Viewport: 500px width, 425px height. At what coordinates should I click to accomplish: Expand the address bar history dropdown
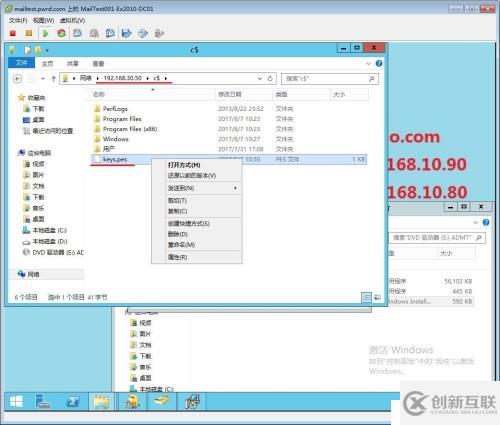click(260, 79)
